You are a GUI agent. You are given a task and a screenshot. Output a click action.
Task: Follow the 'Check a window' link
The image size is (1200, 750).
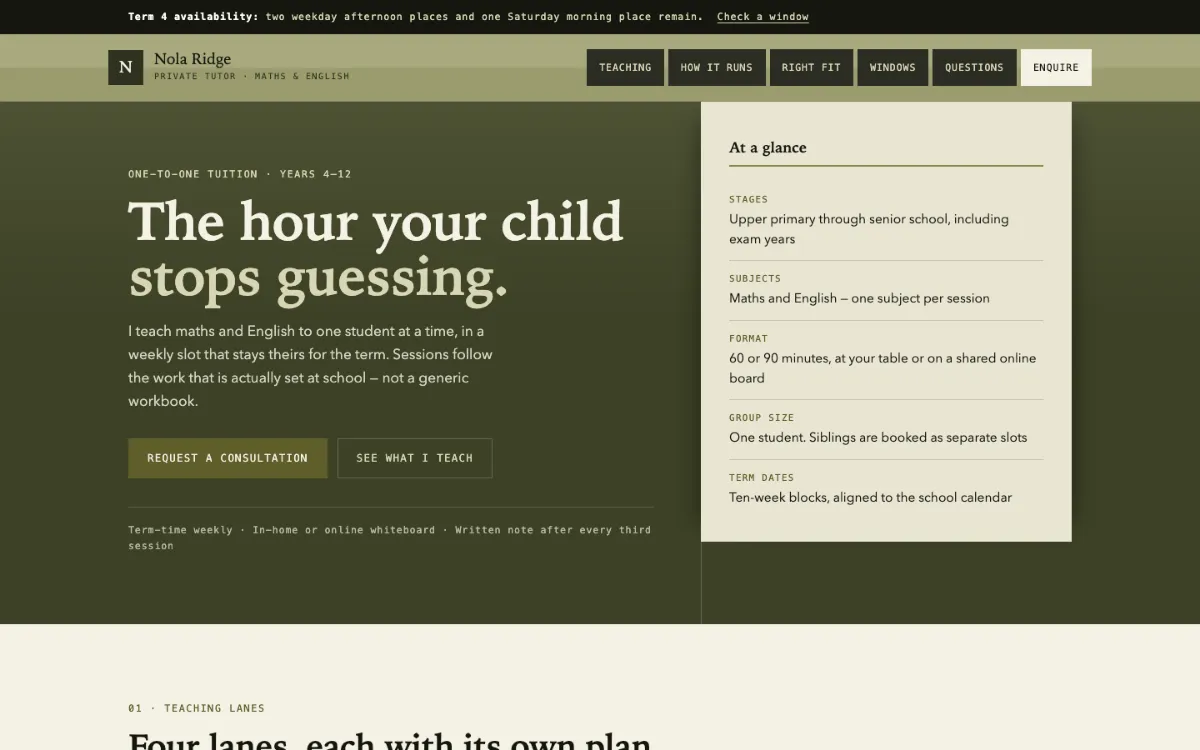[763, 17]
